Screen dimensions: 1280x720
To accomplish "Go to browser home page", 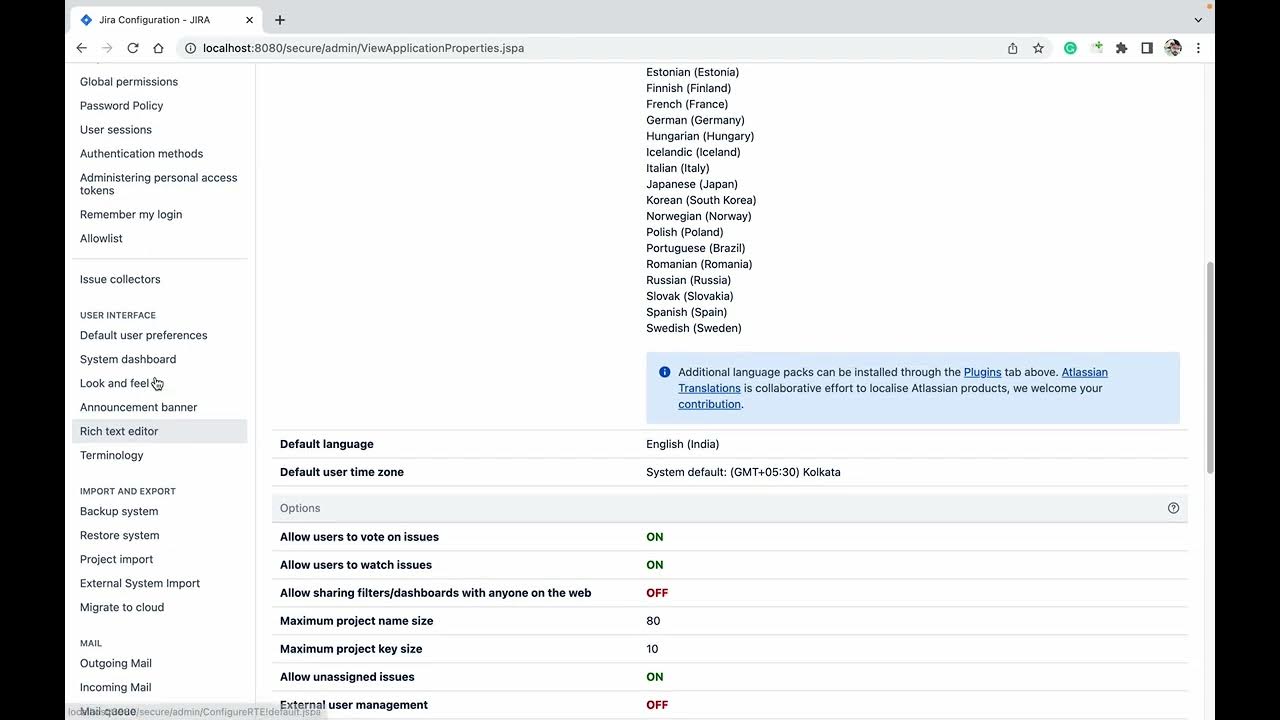I will point(158,48).
